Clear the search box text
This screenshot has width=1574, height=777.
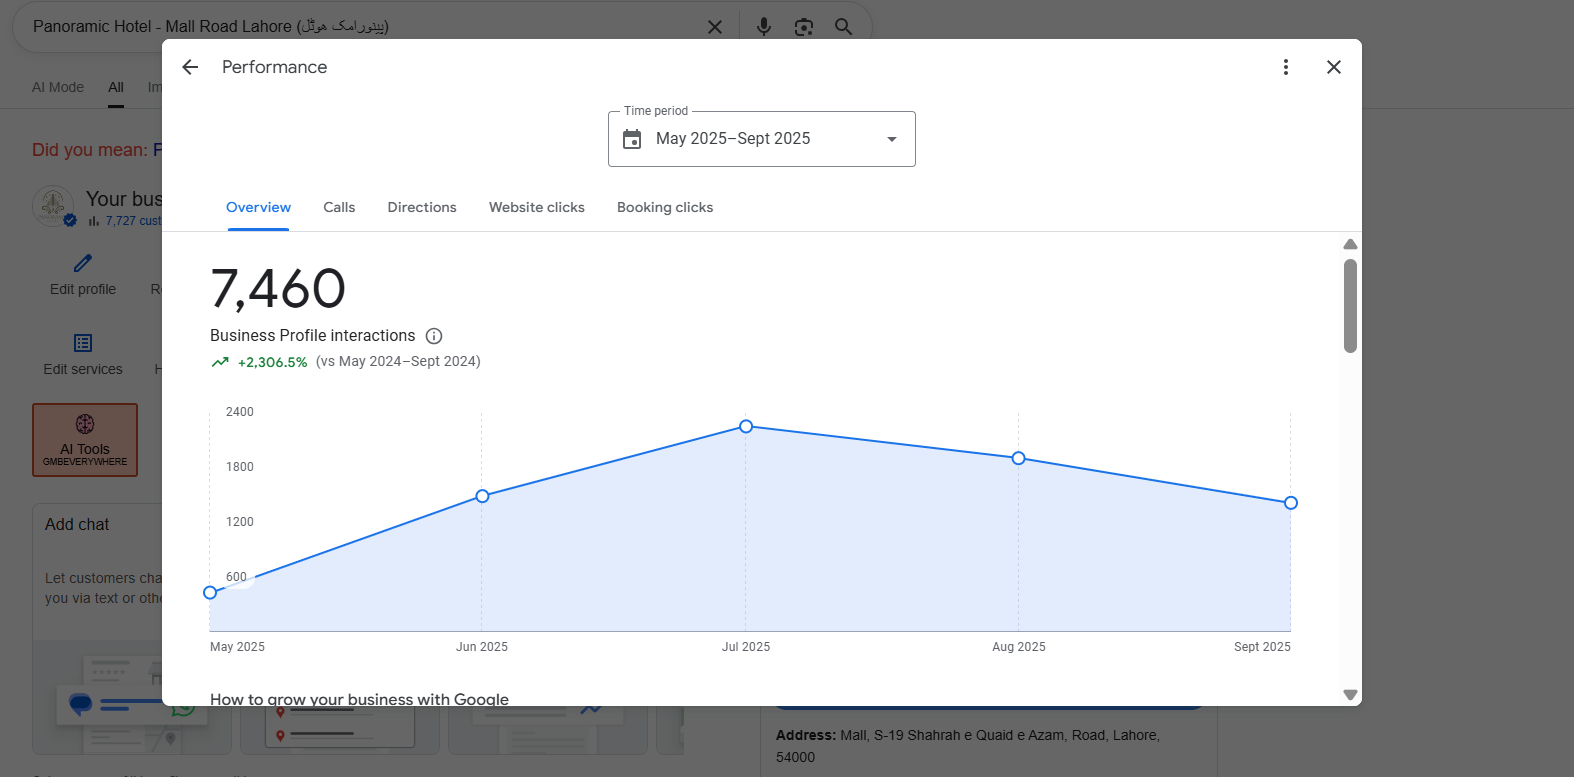point(715,27)
